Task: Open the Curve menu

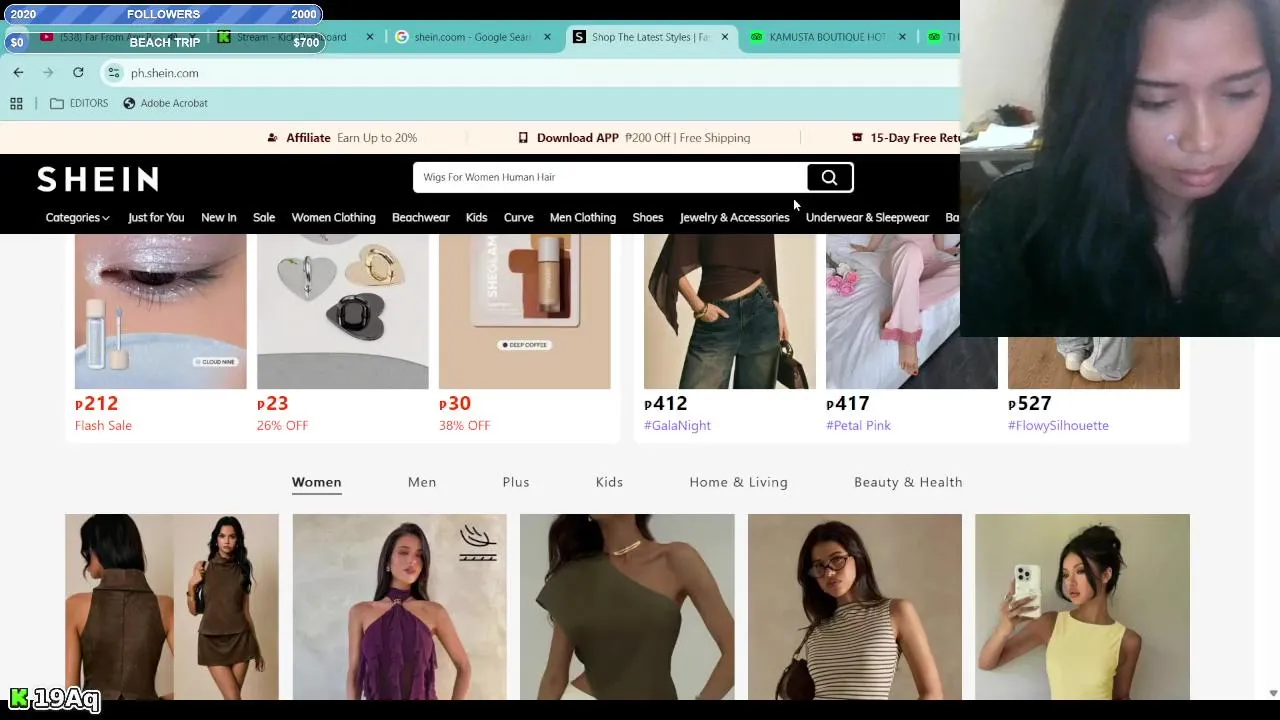Action: coord(518,217)
